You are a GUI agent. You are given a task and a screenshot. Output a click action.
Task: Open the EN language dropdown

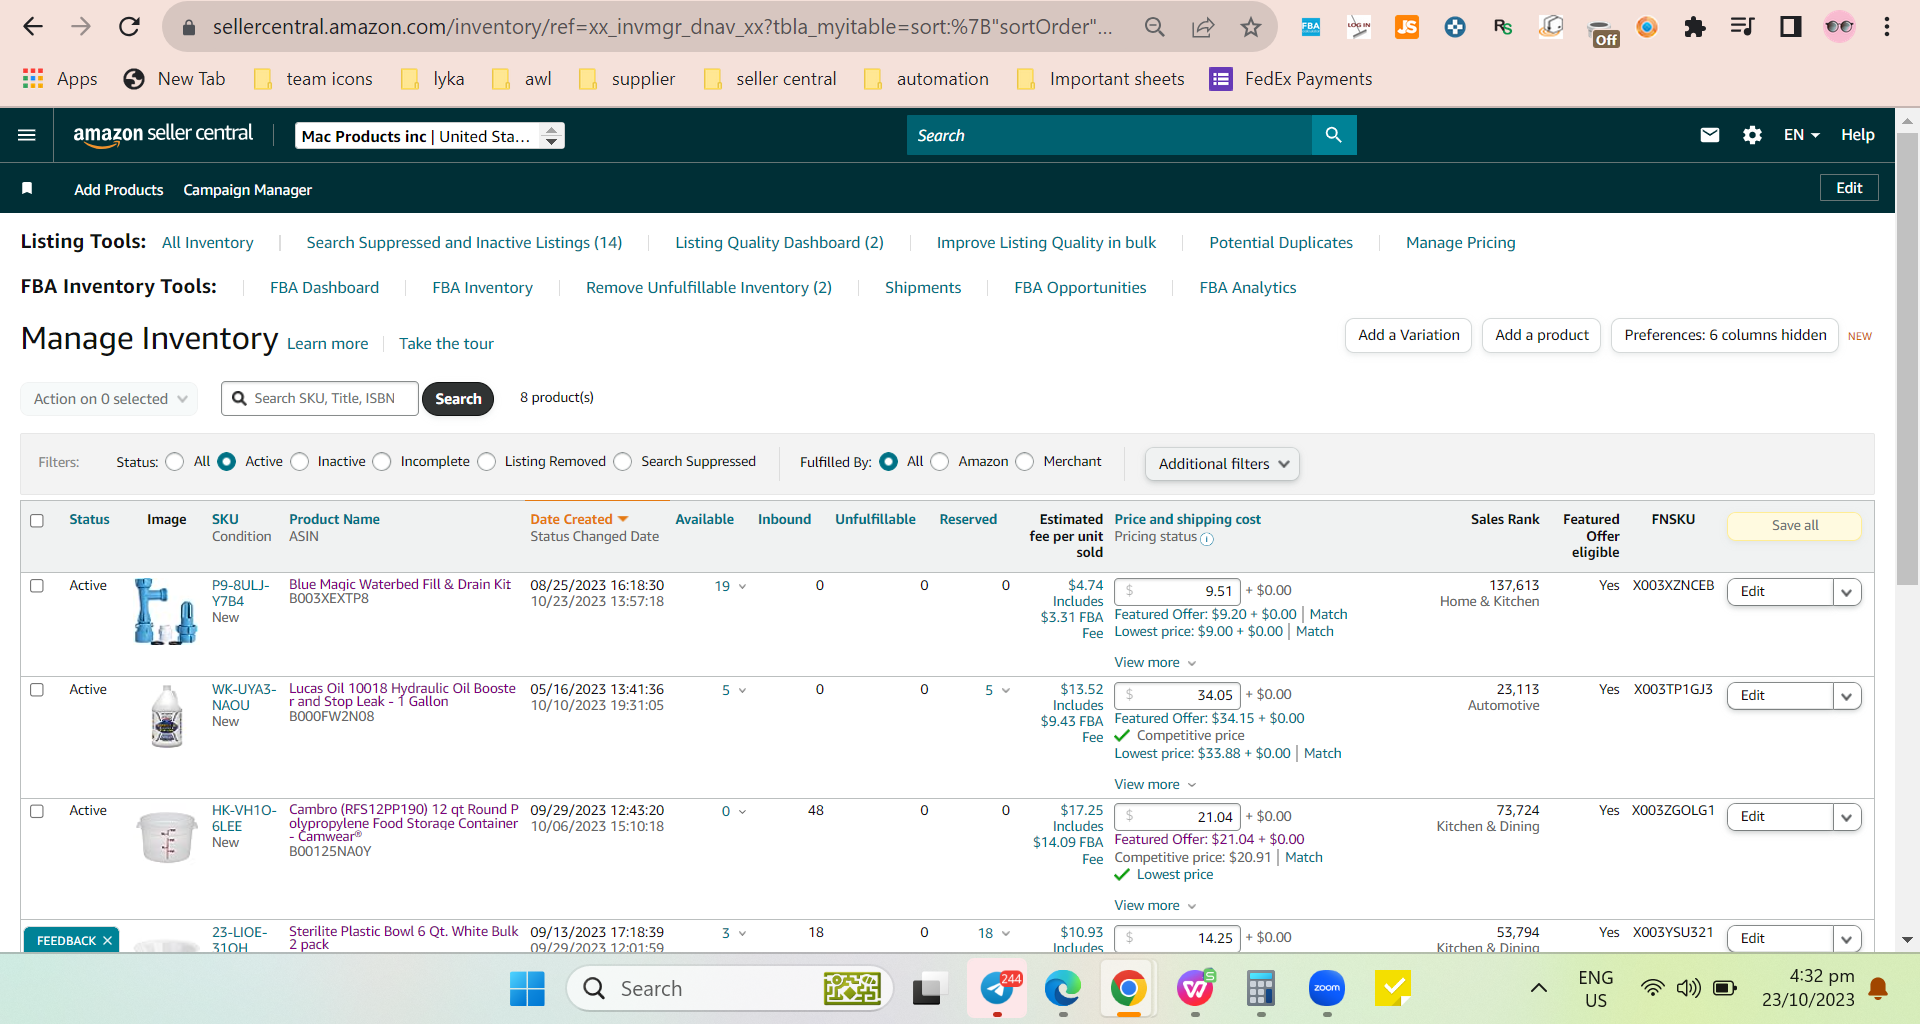tap(1801, 135)
